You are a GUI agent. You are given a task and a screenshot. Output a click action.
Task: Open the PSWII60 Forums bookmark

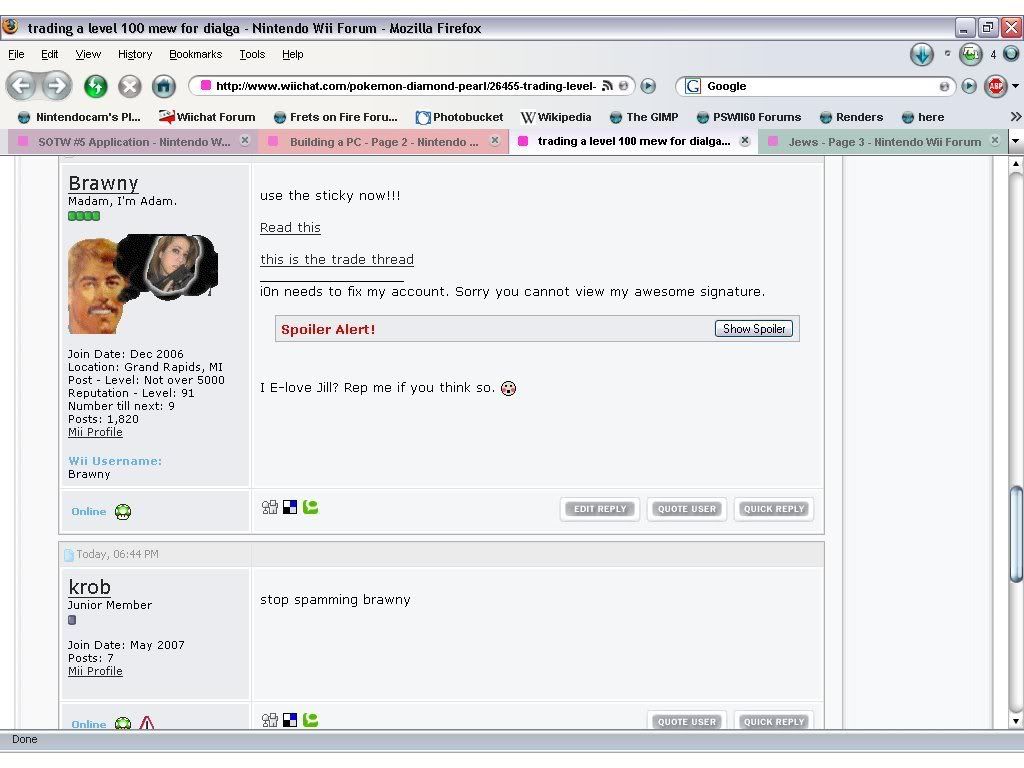click(x=748, y=117)
